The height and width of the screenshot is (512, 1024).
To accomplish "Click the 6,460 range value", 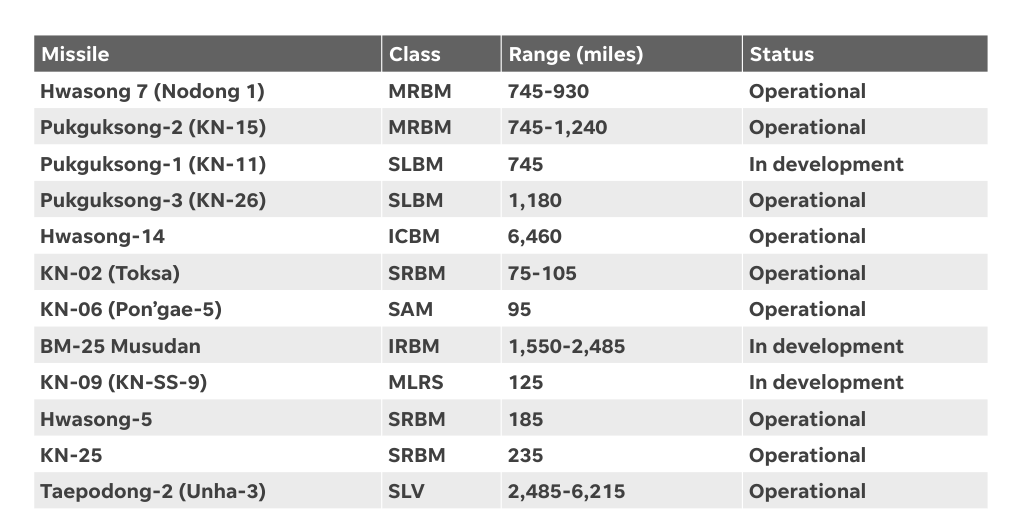I will [x=535, y=237].
